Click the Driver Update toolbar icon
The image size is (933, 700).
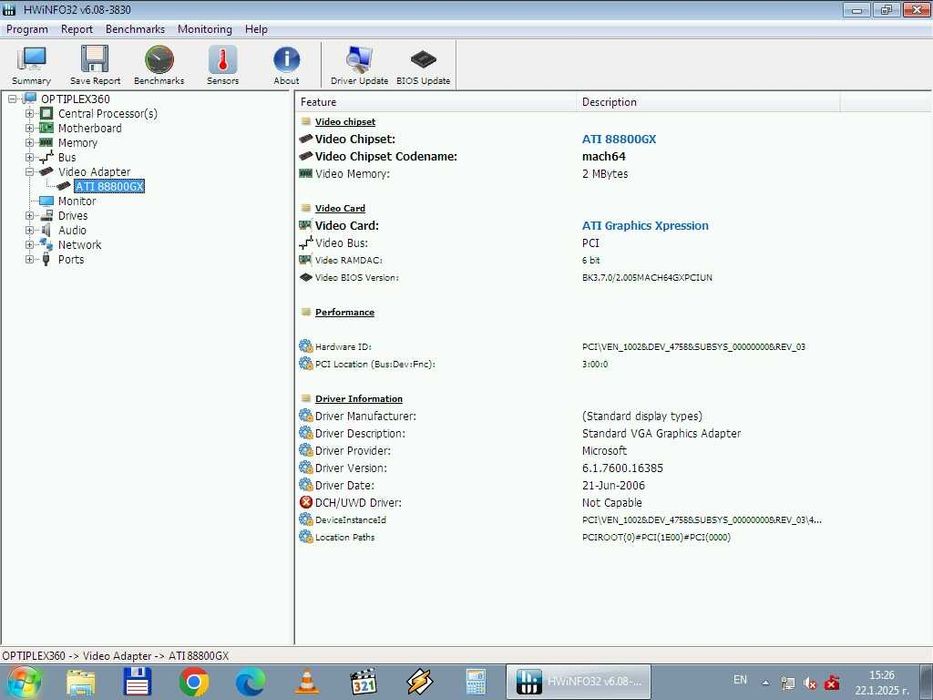pos(359,65)
